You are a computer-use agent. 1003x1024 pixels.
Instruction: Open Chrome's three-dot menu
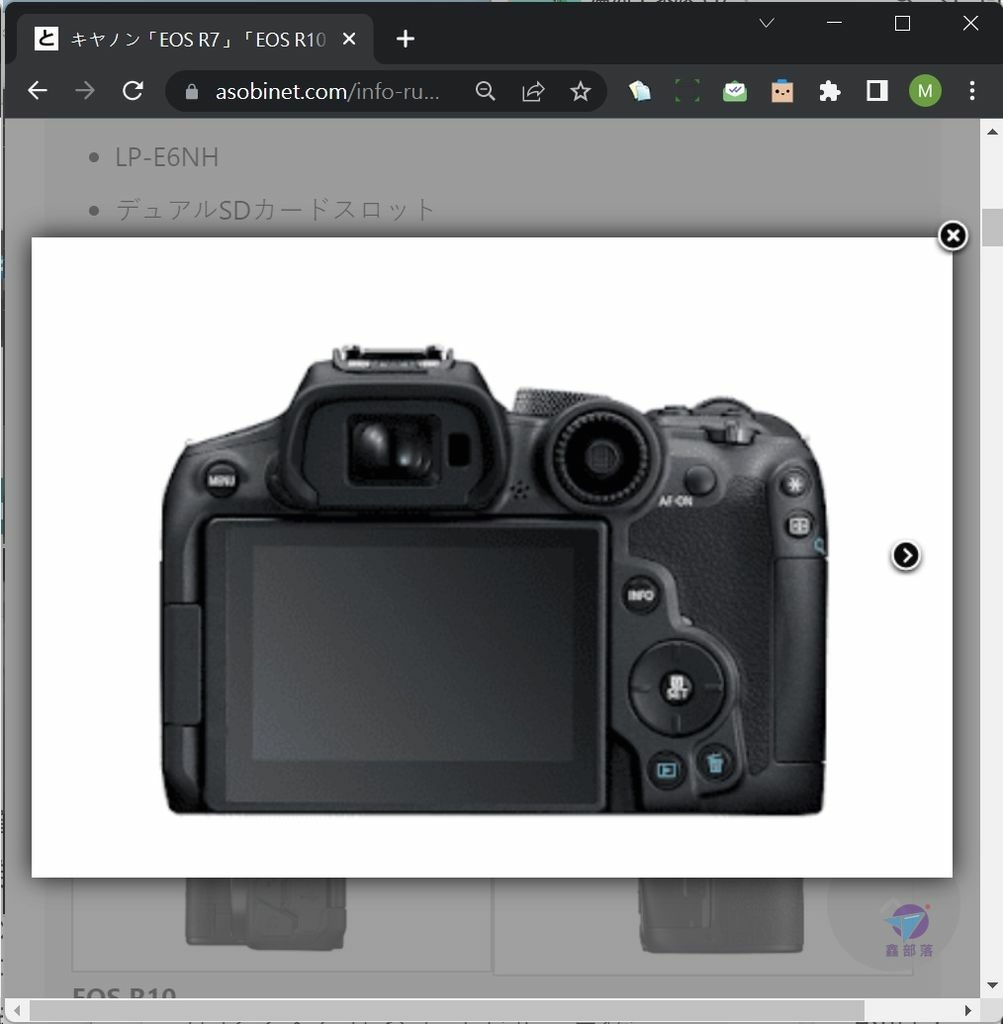(972, 91)
